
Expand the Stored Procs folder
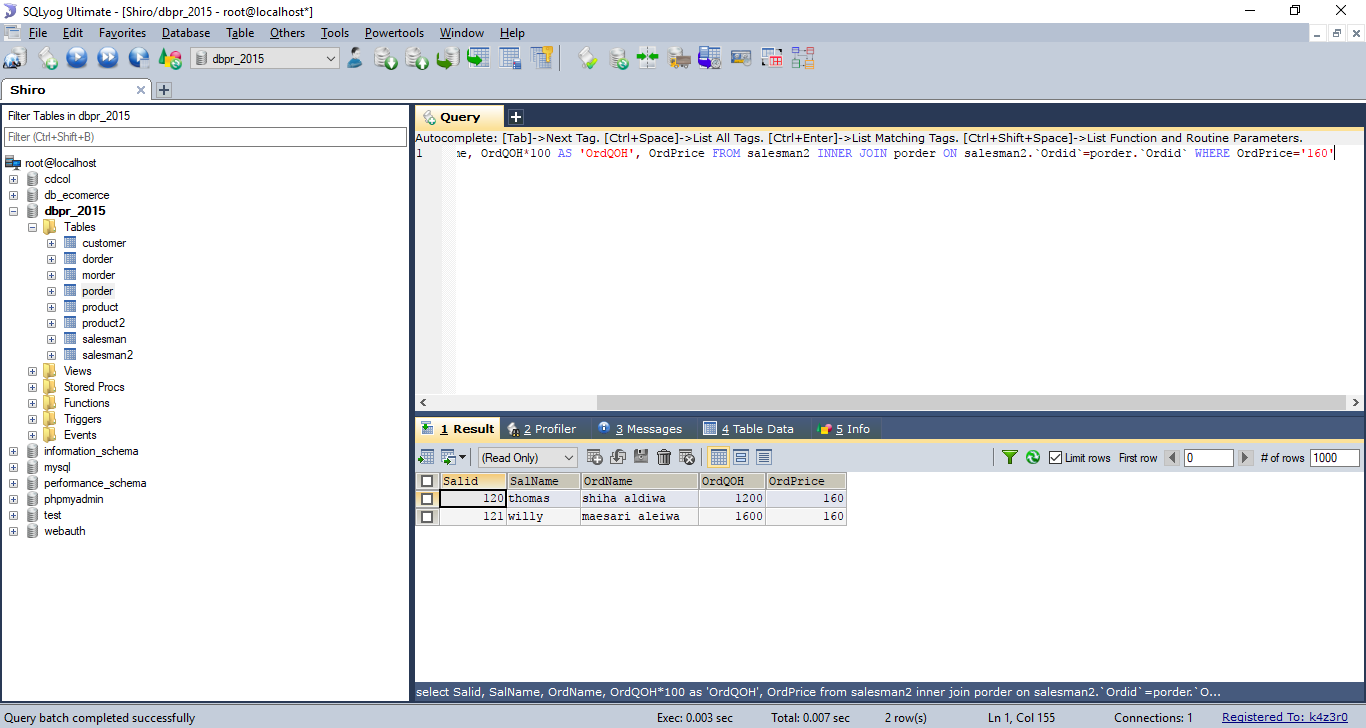(32, 387)
